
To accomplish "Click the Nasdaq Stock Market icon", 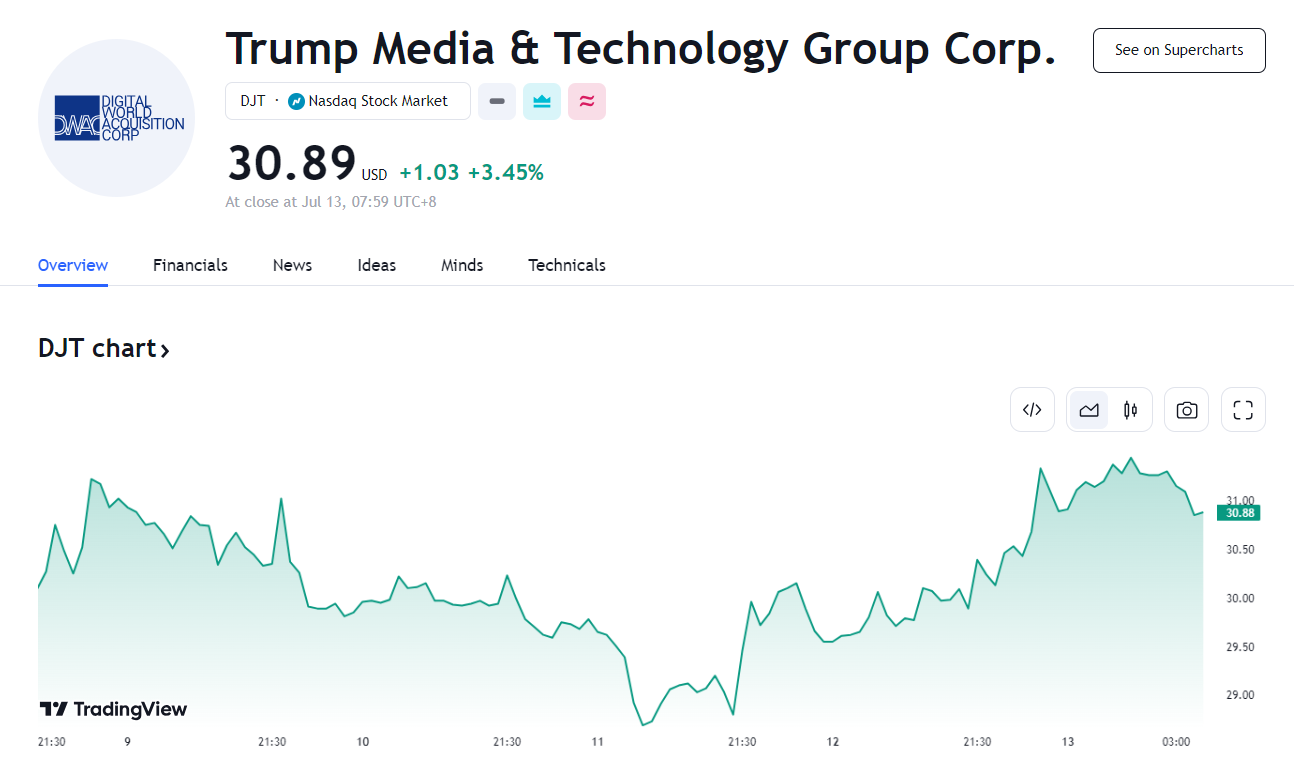I will click(x=296, y=101).
